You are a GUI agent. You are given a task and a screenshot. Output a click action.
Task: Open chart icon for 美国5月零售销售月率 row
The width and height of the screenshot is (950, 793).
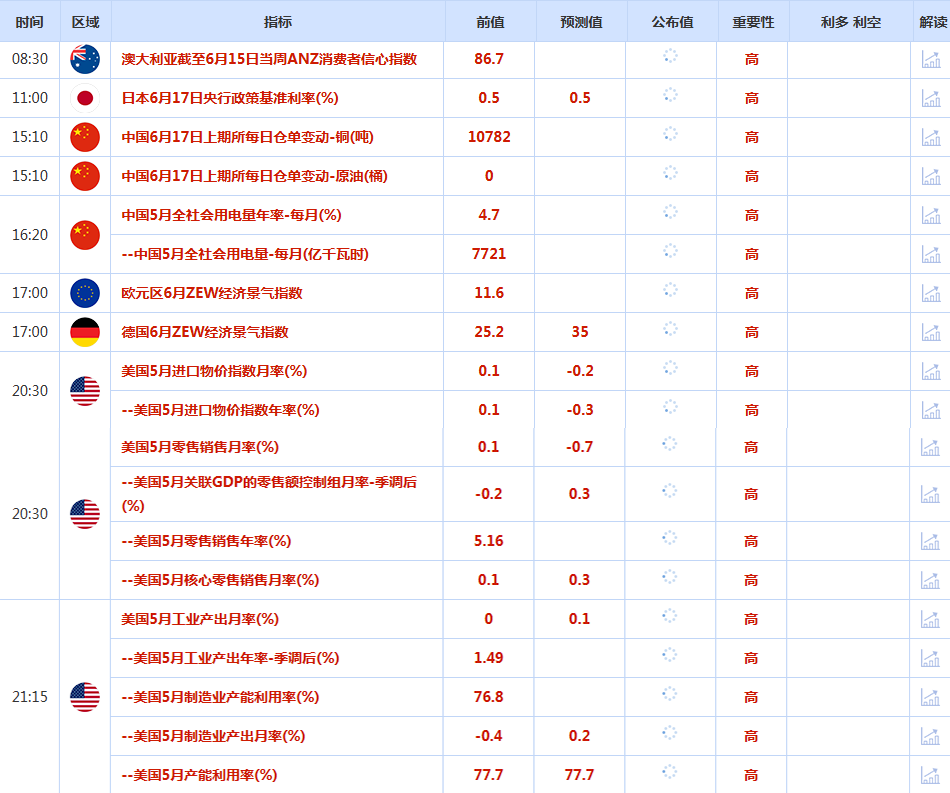click(930, 447)
